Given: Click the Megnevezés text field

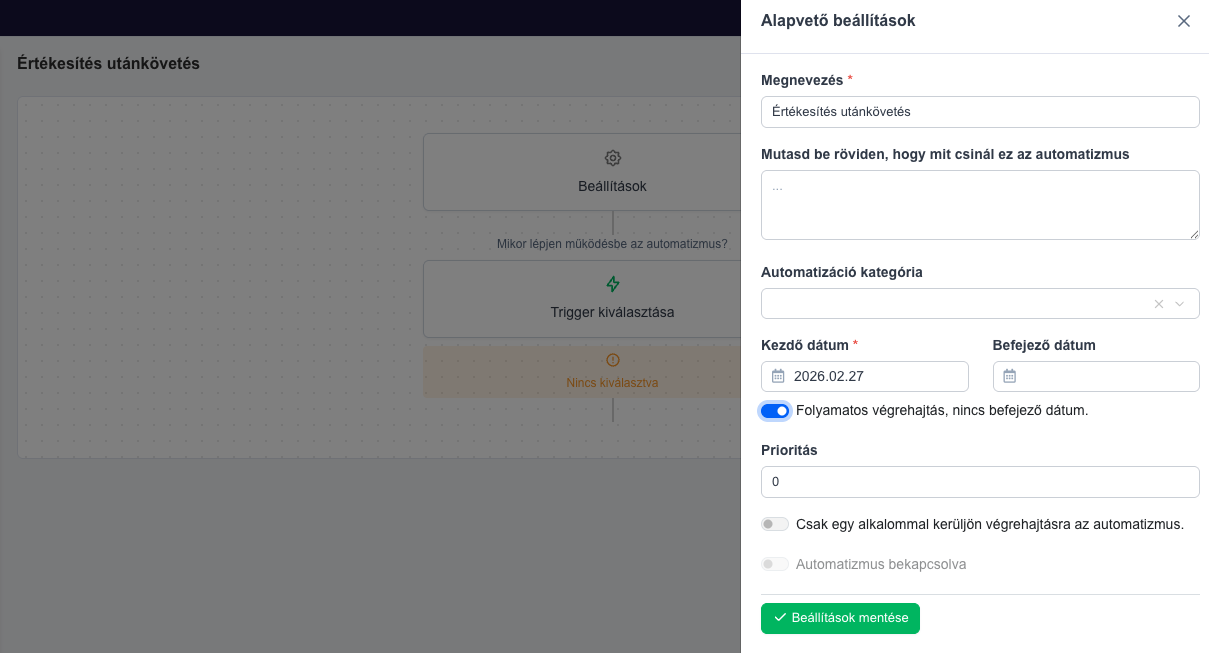Looking at the screenshot, I should (980, 112).
